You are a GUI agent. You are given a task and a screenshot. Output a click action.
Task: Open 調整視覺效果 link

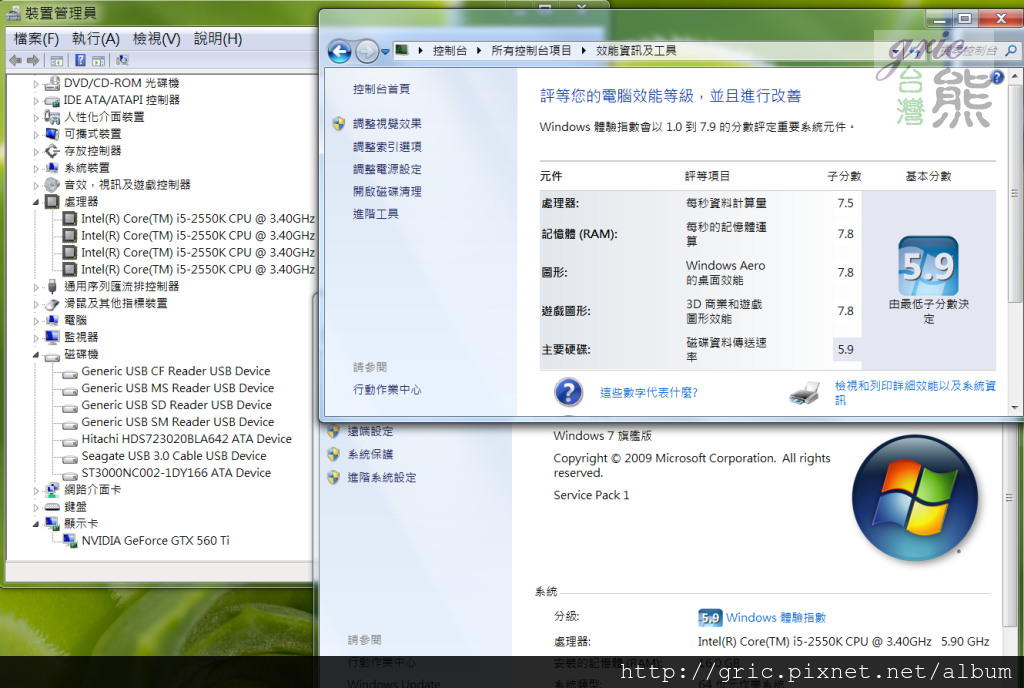[387, 123]
